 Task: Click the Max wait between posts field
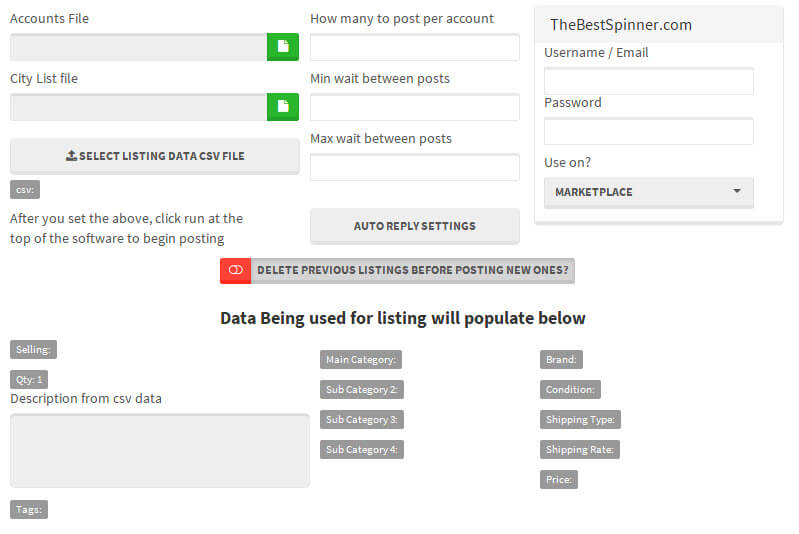click(414, 167)
